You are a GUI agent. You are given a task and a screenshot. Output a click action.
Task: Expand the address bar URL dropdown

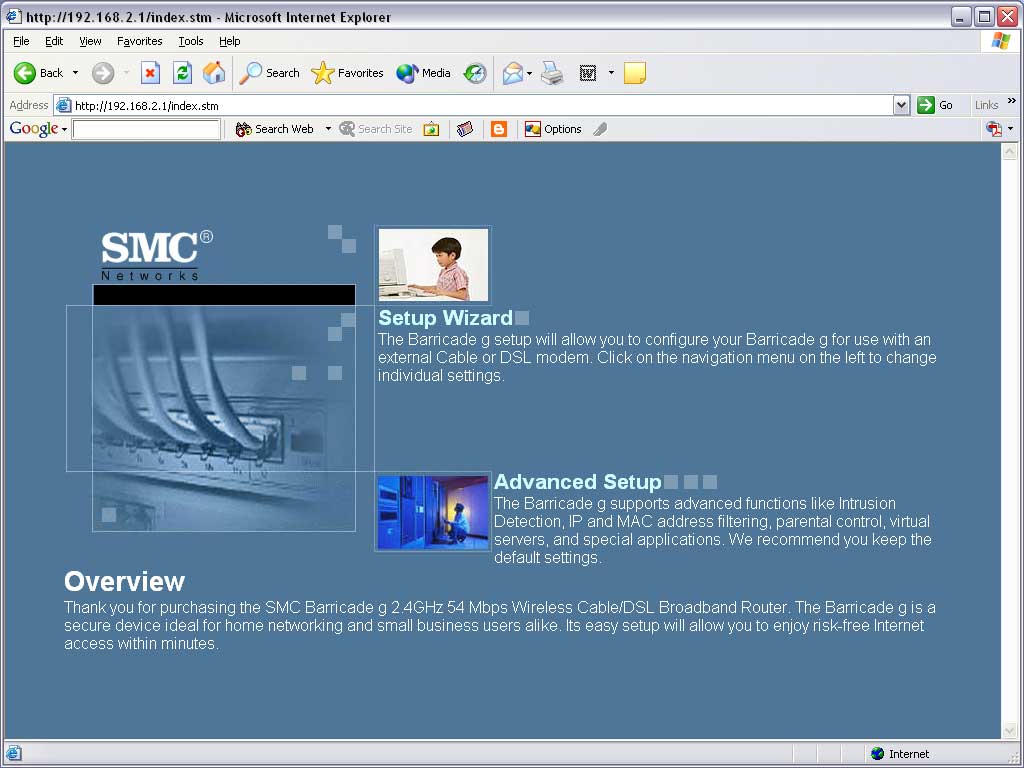point(901,105)
